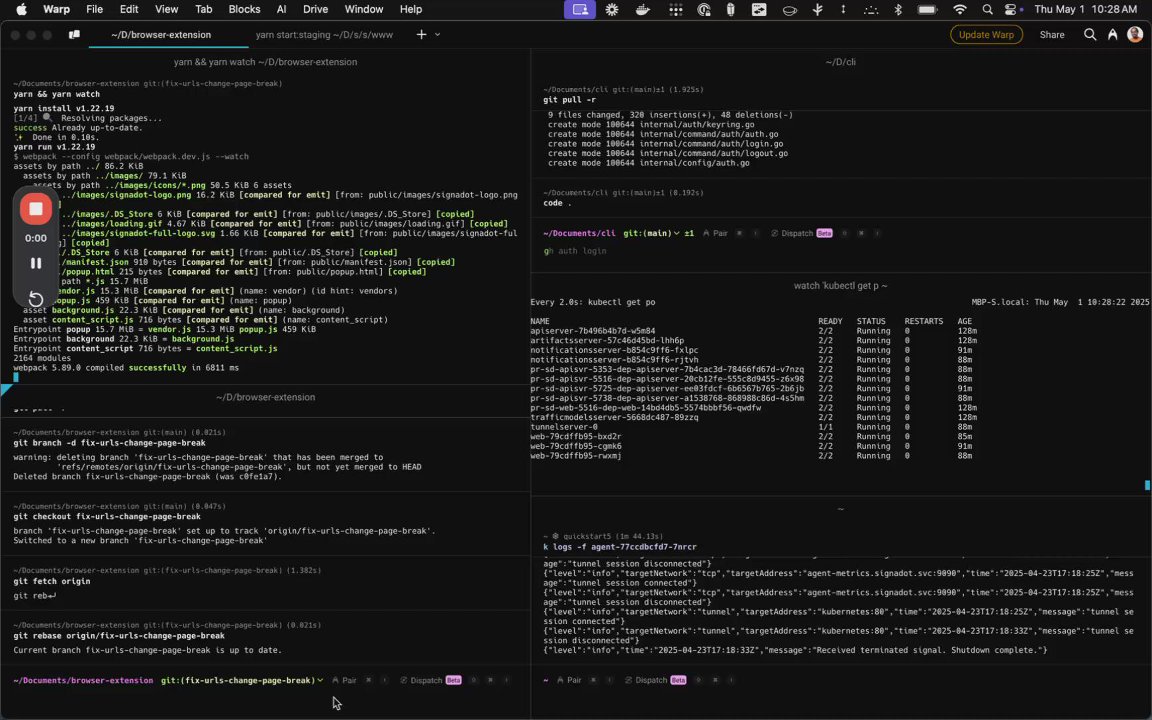Open the Warp AI icon next to search
This screenshot has height=720, width=1152.
click(x=1112, y=34)
